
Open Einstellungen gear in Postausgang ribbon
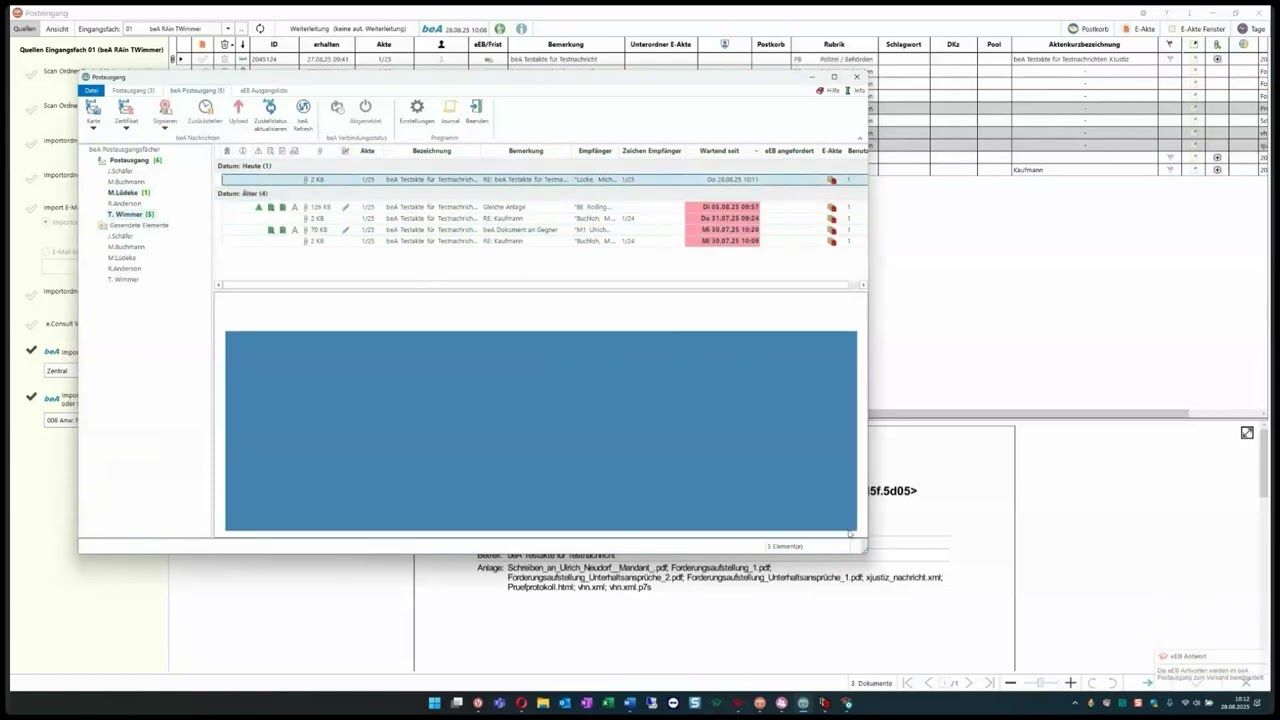417,107
